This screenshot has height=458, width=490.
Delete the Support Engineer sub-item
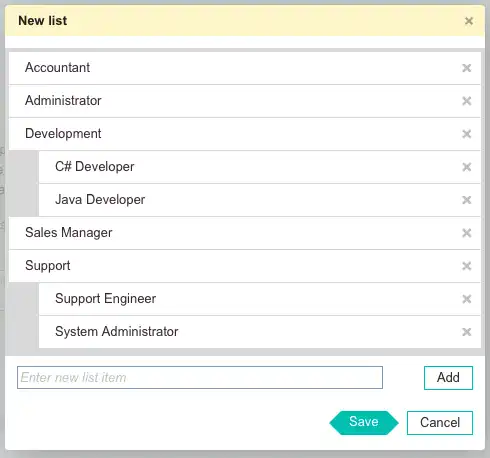pos(466,299)
